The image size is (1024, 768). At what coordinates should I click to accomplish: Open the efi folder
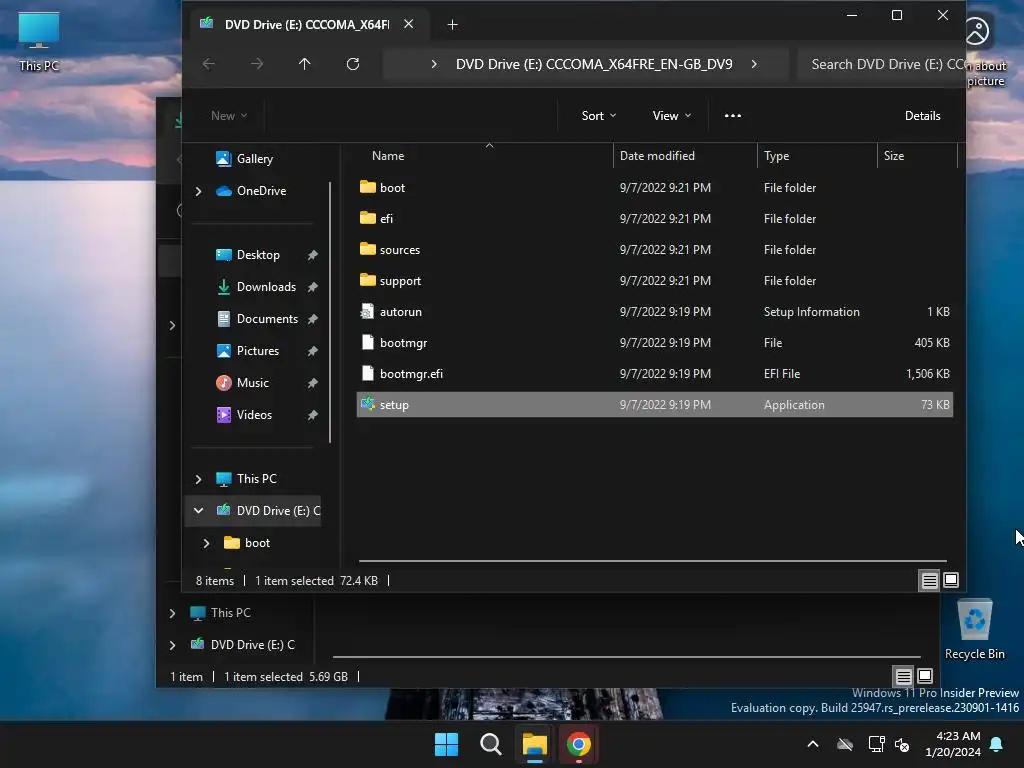(x=654, y=219)
